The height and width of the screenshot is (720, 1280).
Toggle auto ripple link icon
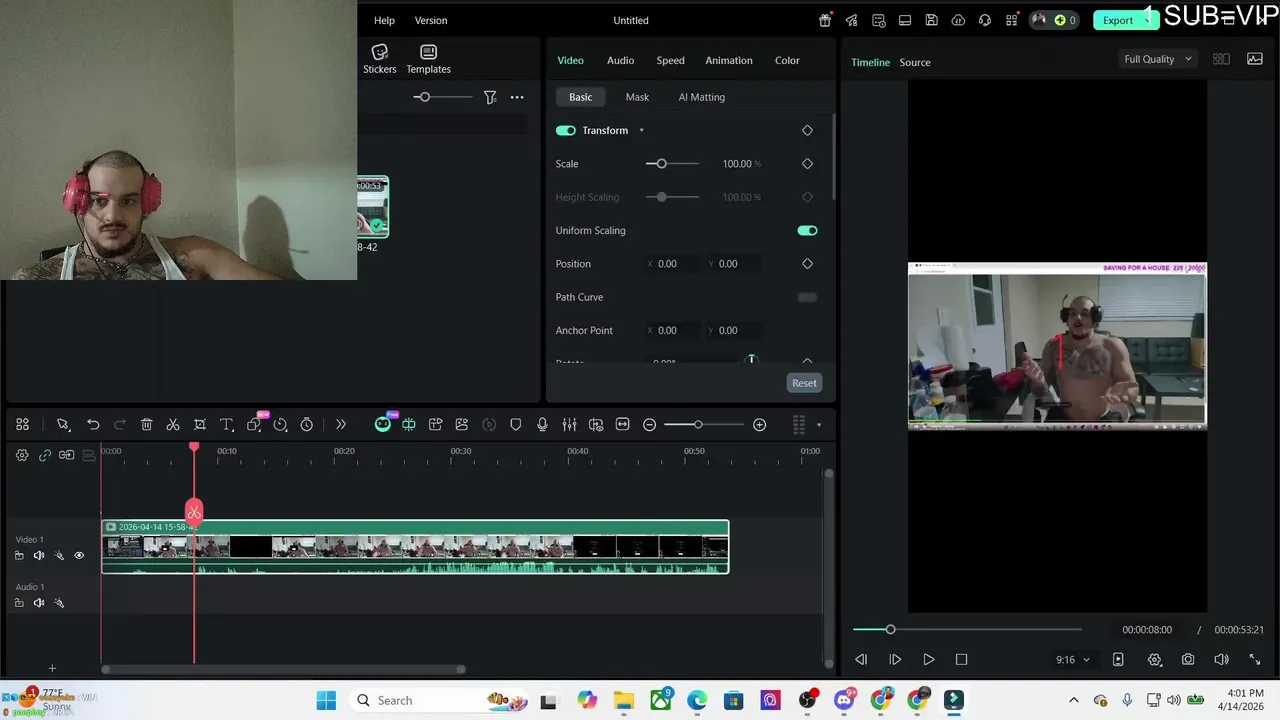coord(45,455)
